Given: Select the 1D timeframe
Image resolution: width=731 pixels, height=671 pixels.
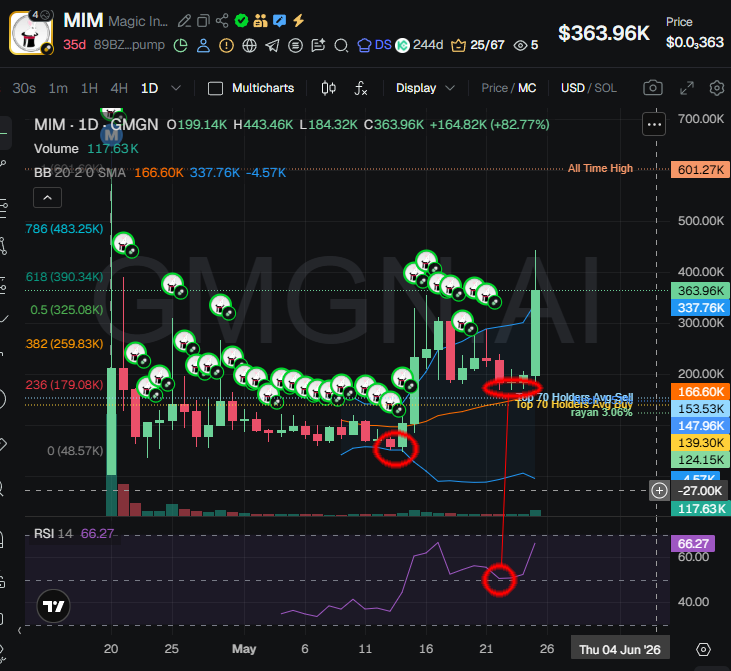Looking at the screenshot, I should (150, 88).
